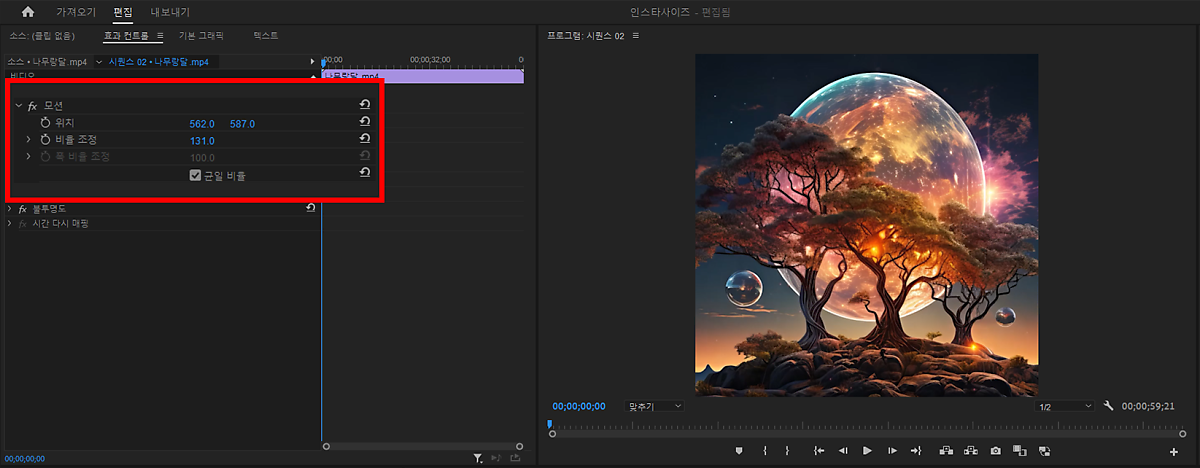
Task: Uncheck the 균일 비율 checkbox
Action: click(195, 175)
